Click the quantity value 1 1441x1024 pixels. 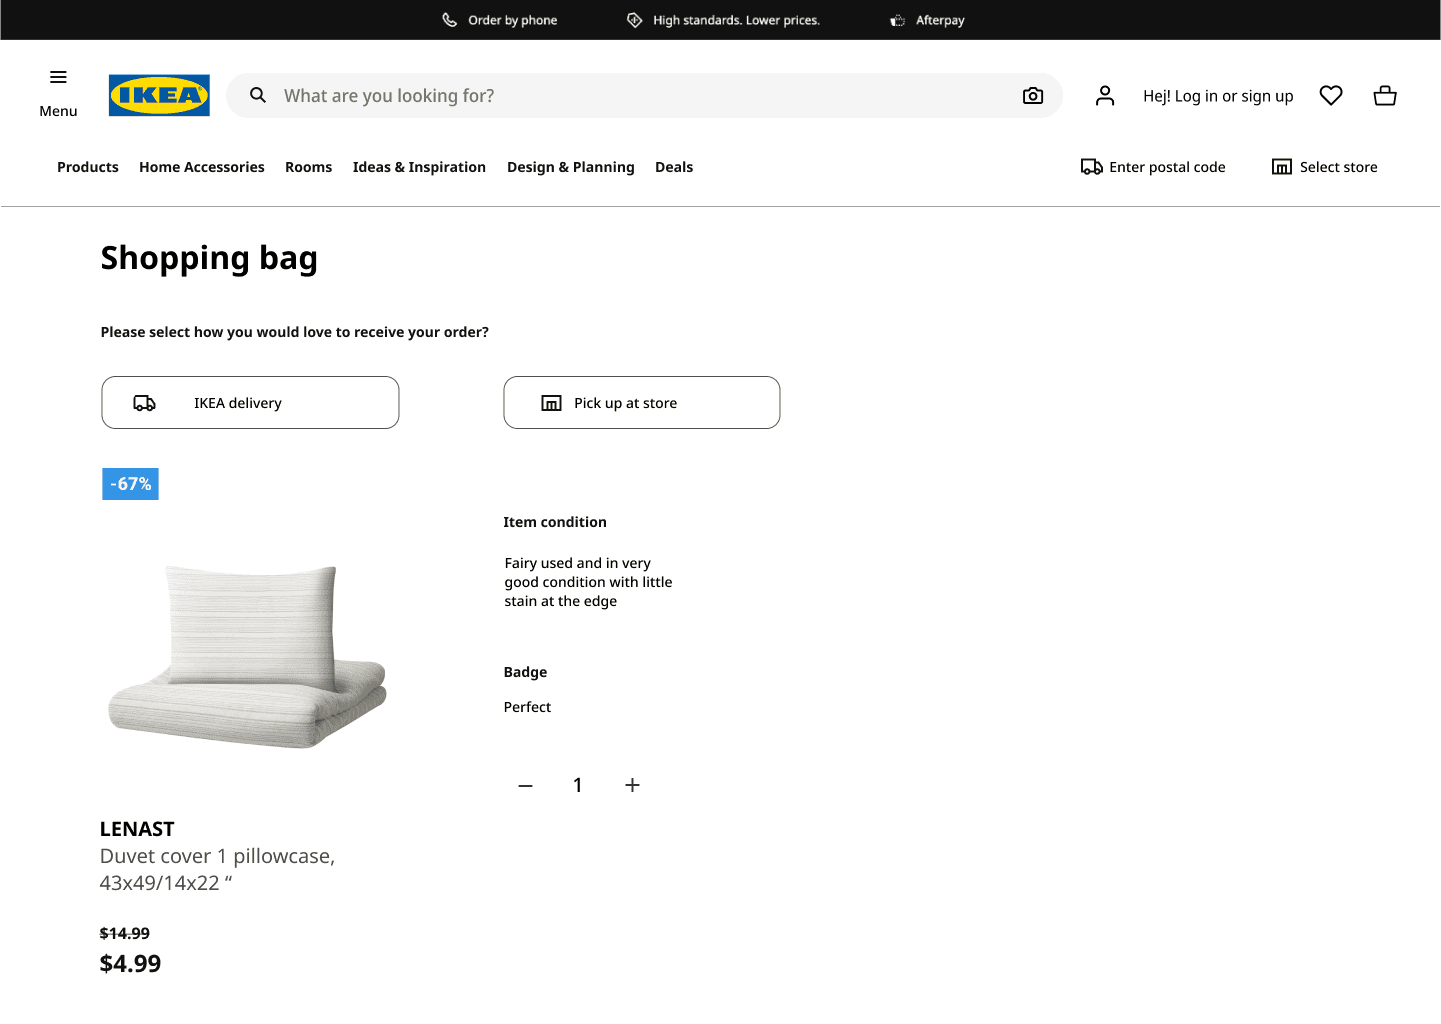(578, 786)
